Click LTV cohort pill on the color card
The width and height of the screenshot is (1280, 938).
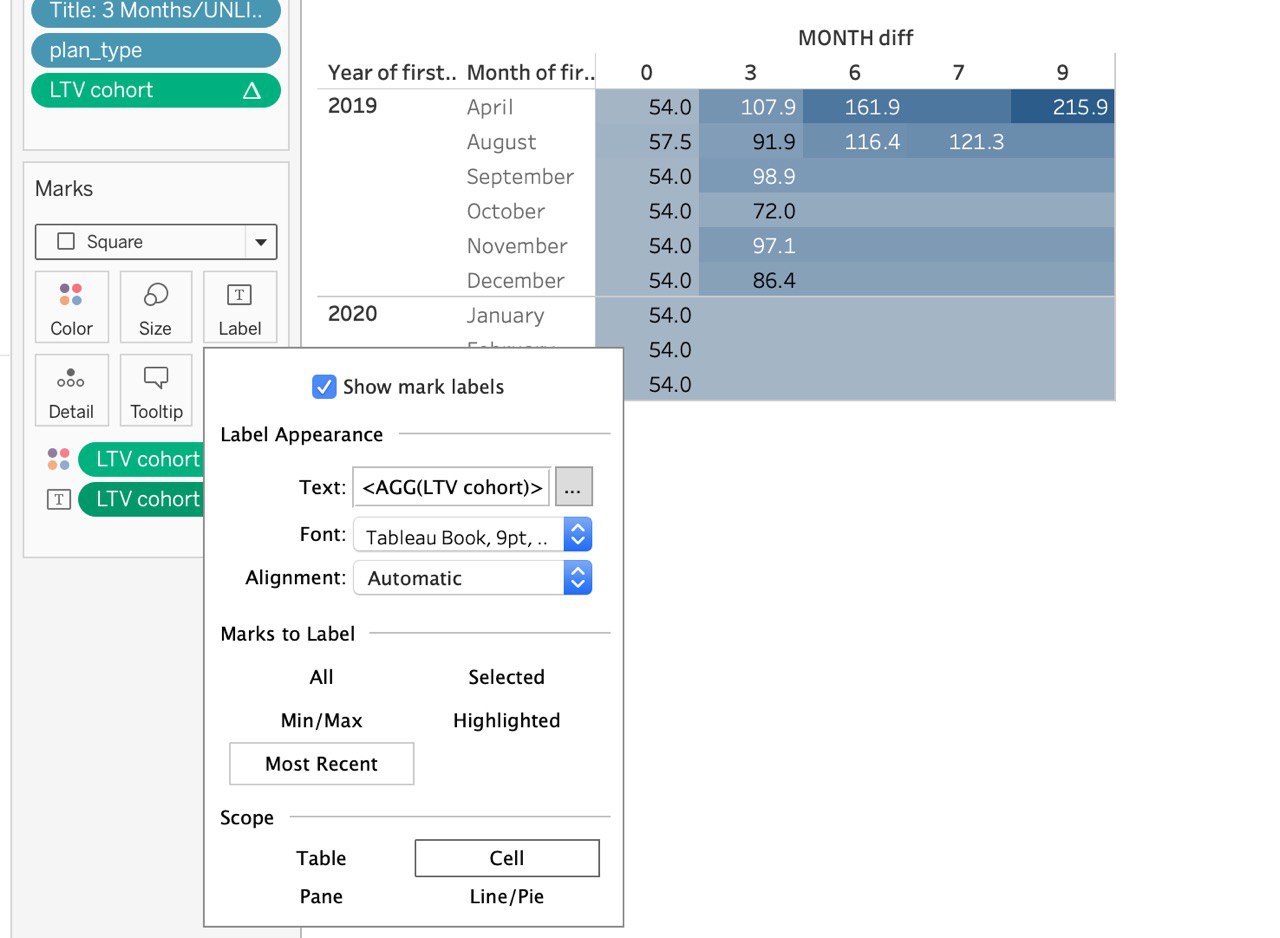click(140, 459)
